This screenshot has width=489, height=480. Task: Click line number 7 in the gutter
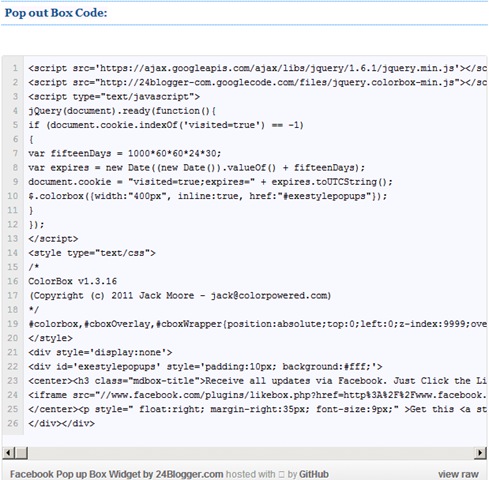click(15, 153)
